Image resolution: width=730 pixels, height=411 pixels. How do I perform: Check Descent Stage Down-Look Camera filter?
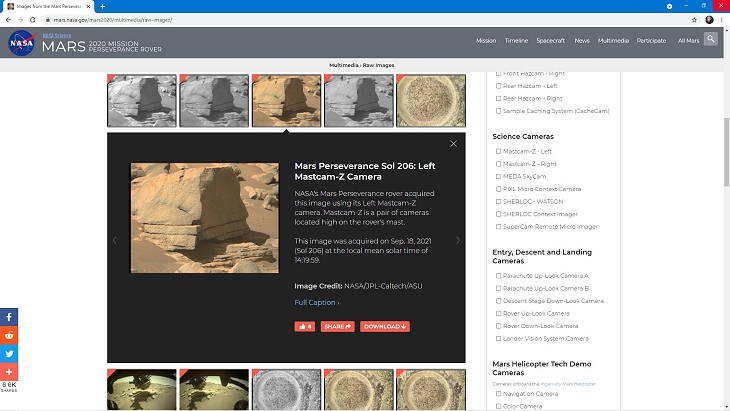499,301
